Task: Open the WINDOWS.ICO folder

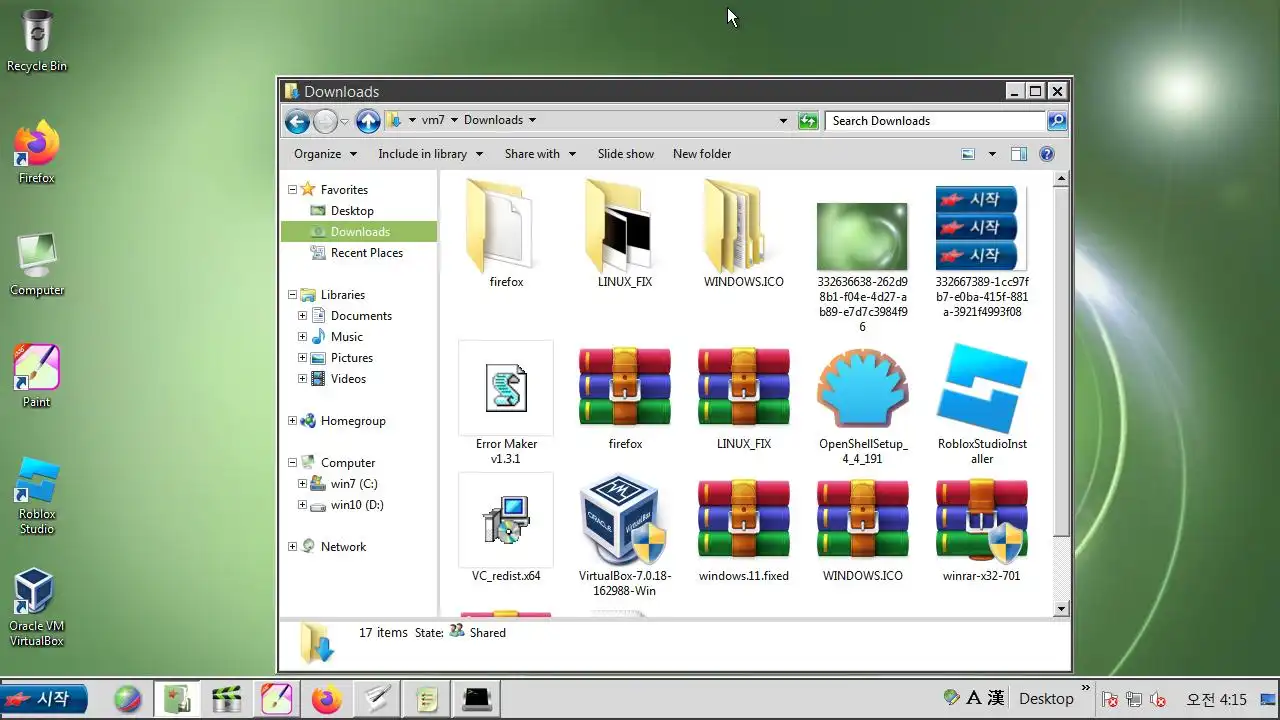Action: [x=744, y=235]
